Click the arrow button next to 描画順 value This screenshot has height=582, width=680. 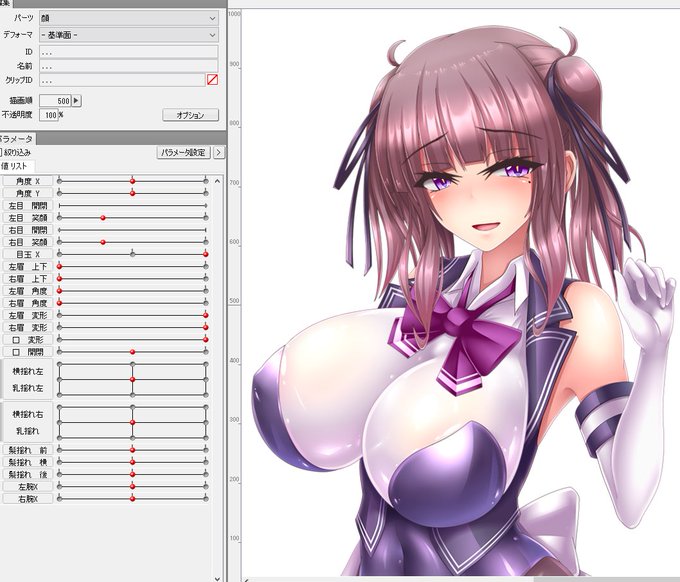[76, 101]
